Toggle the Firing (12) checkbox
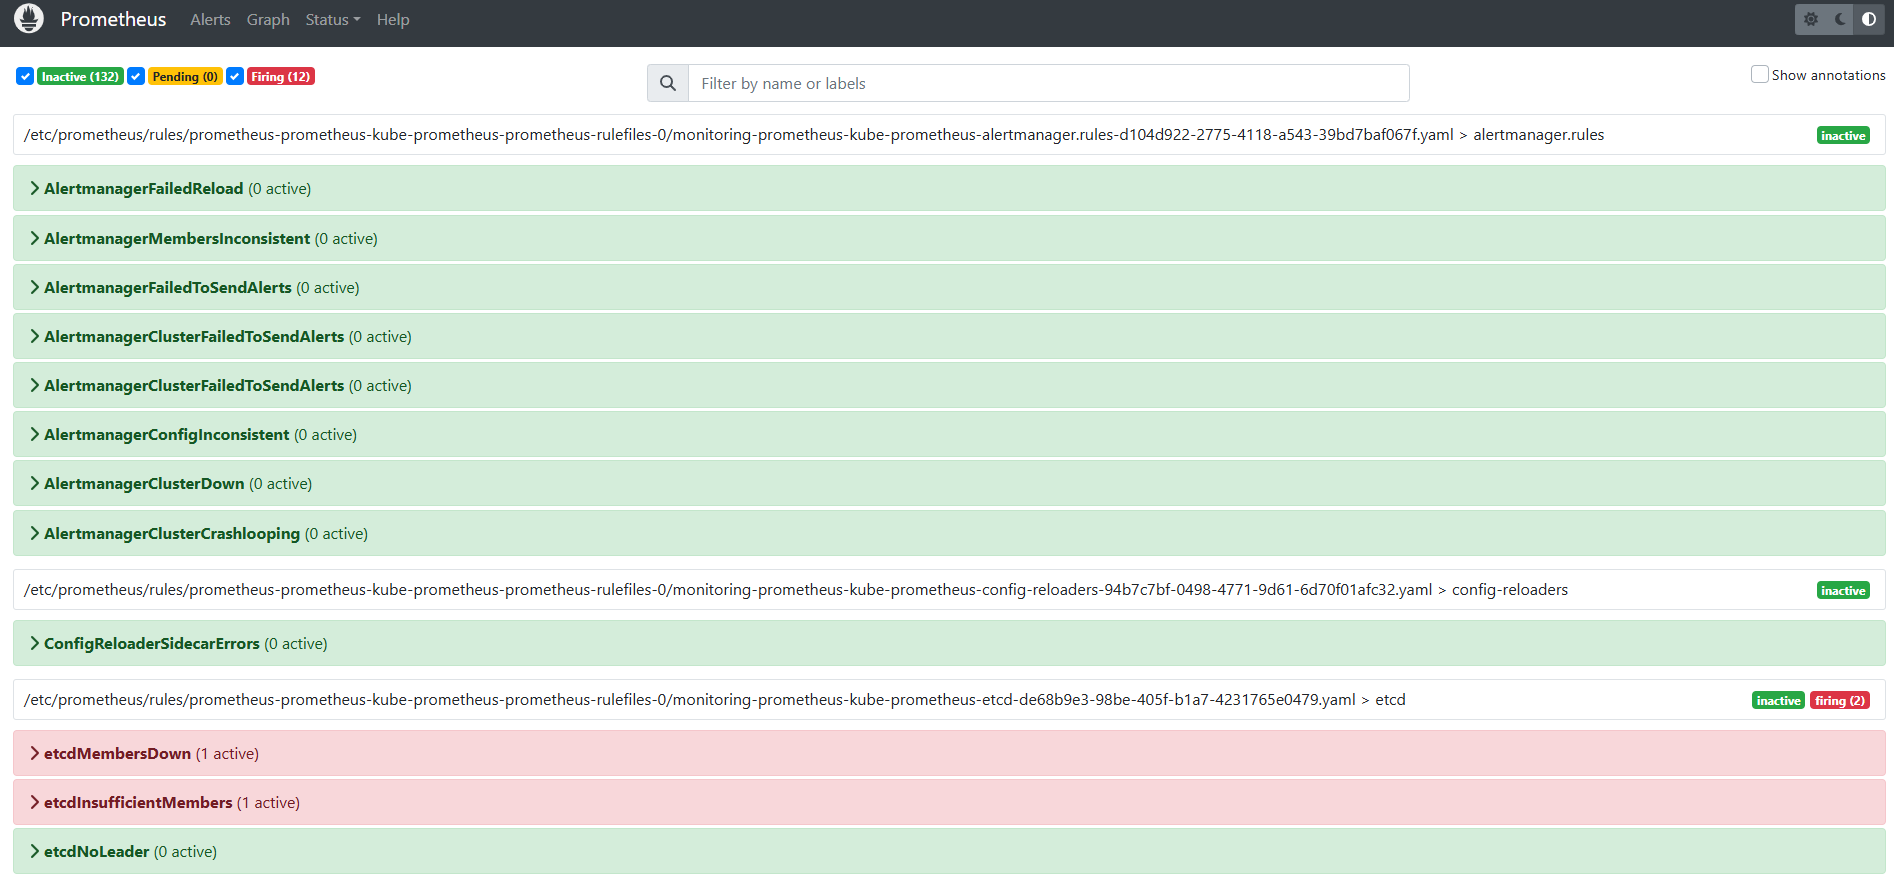The width and height of the screenshot is (1894, 876). [235, 76]
